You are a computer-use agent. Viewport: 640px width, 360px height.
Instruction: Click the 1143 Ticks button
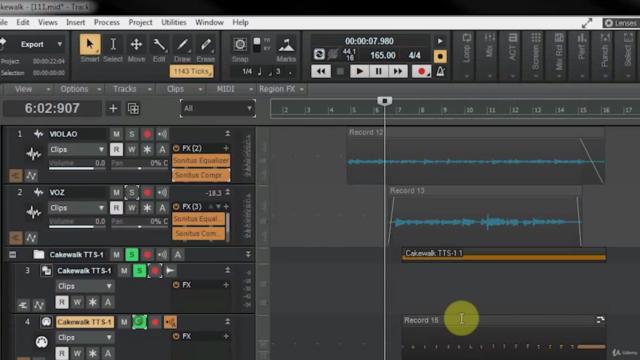click(x=191, y=71)
